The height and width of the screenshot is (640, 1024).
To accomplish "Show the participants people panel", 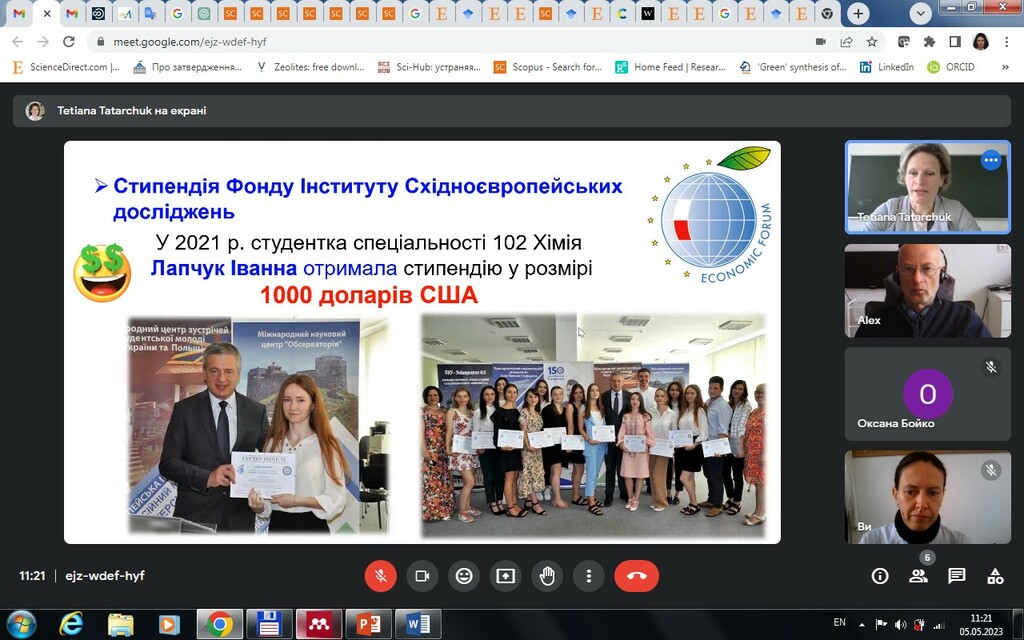I will (x=918, y=576).
